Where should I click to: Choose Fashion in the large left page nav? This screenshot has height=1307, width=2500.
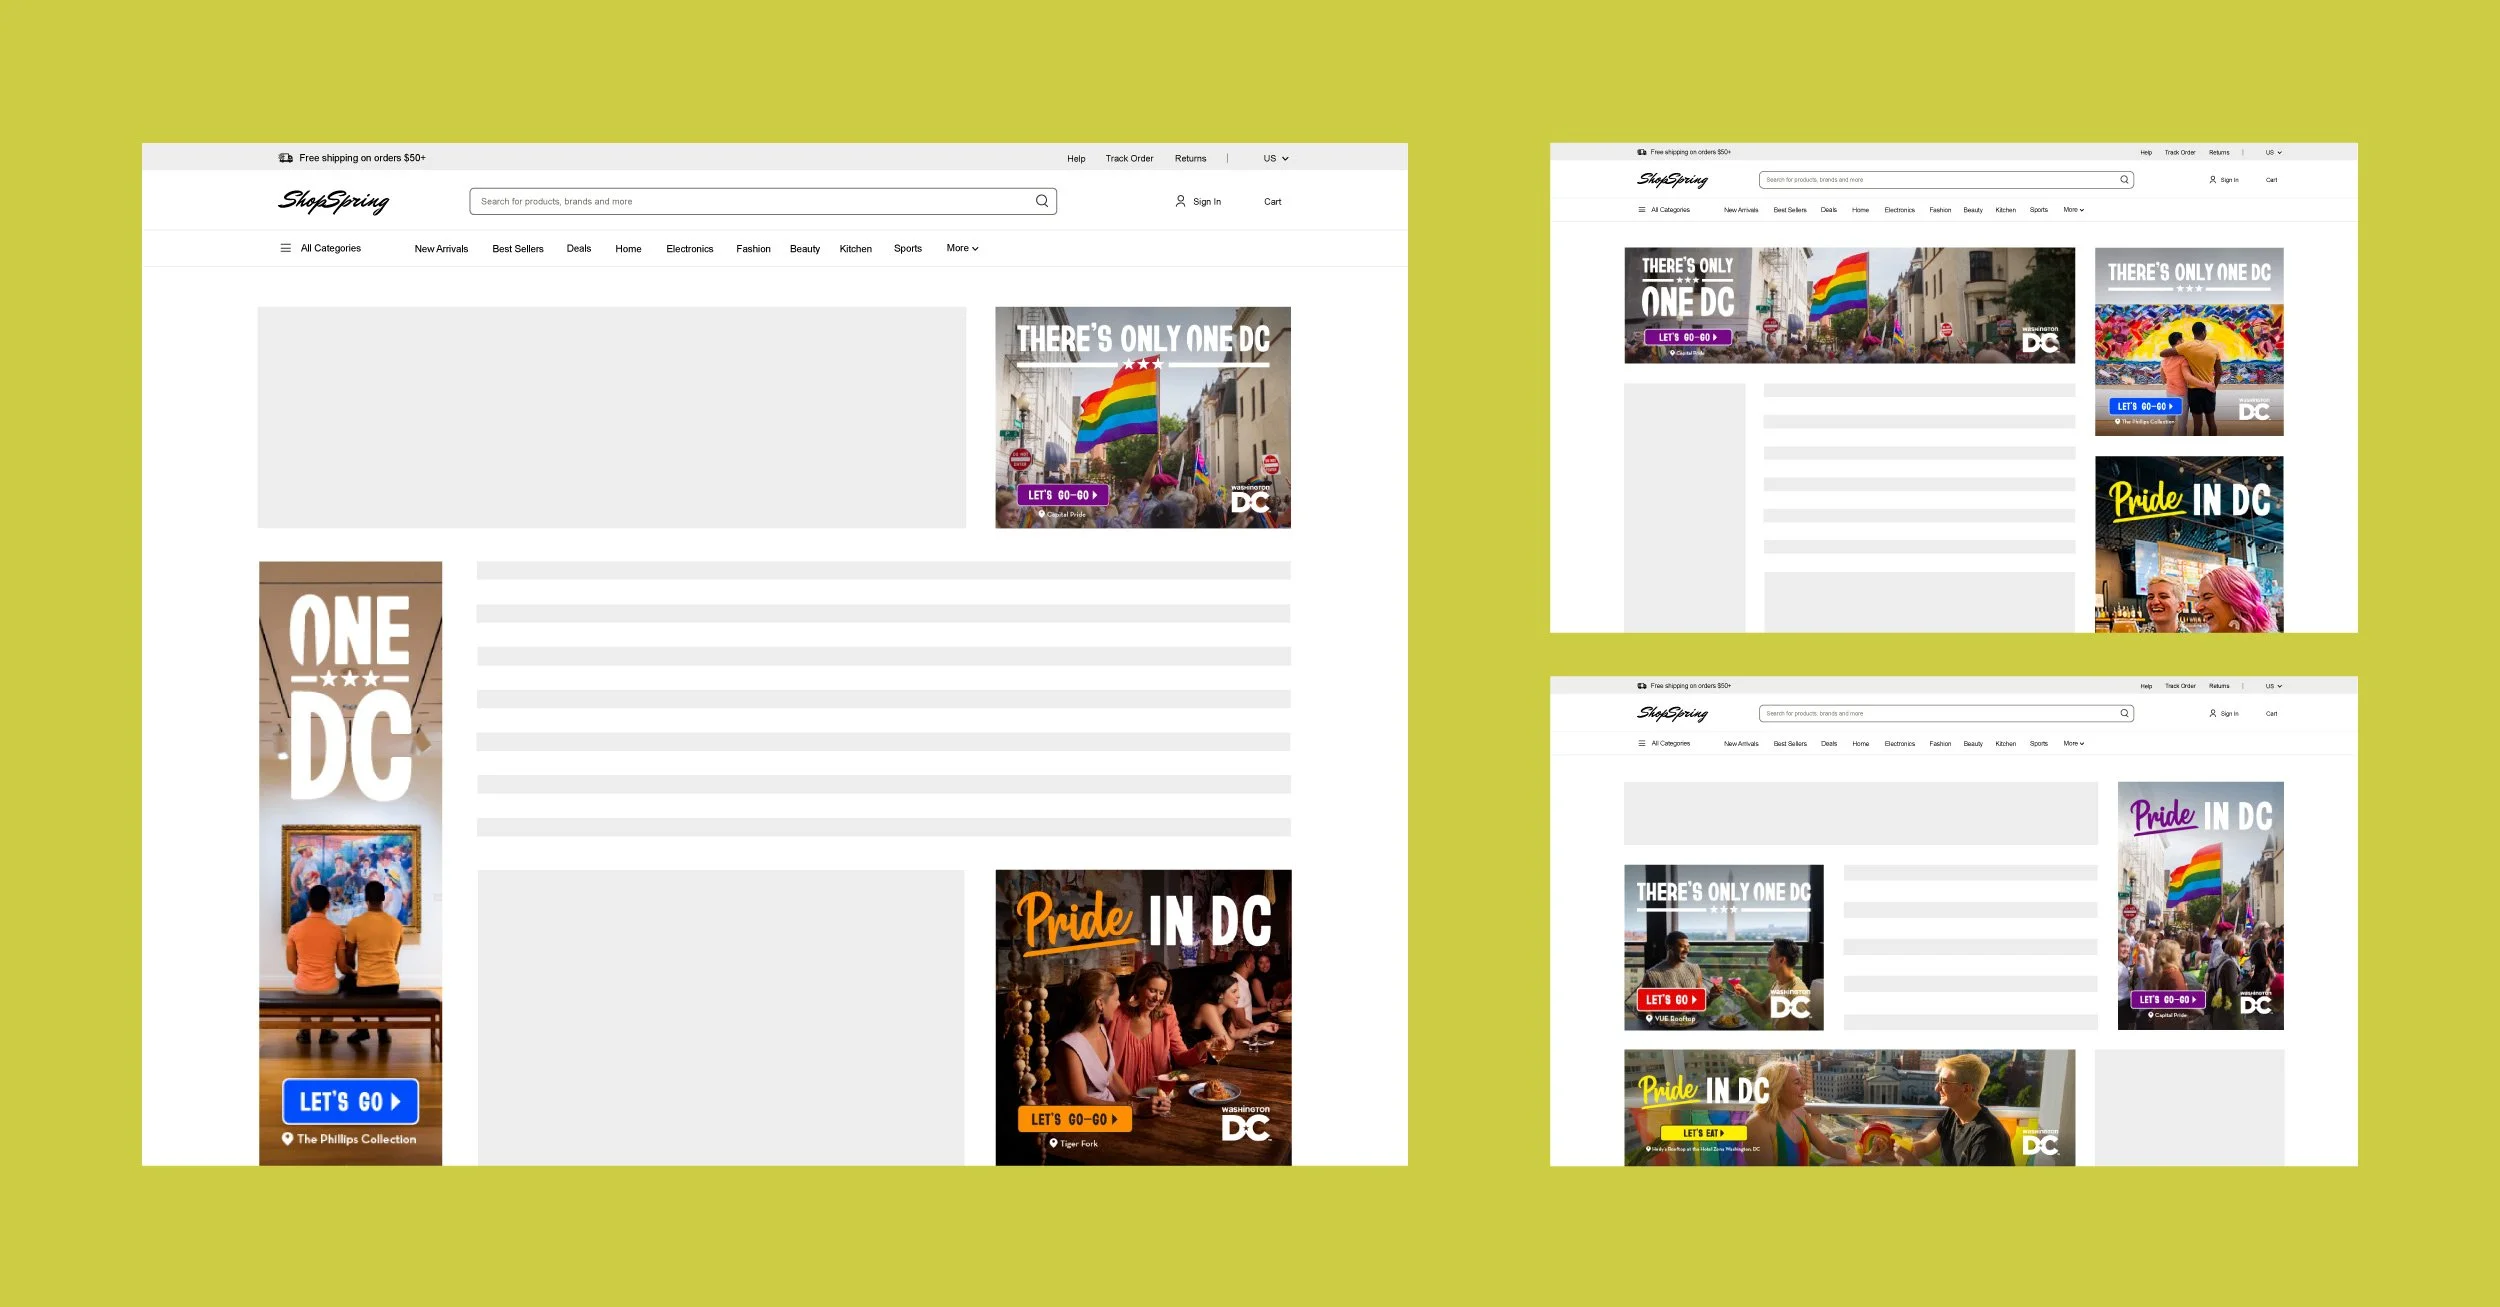[753, 249]
